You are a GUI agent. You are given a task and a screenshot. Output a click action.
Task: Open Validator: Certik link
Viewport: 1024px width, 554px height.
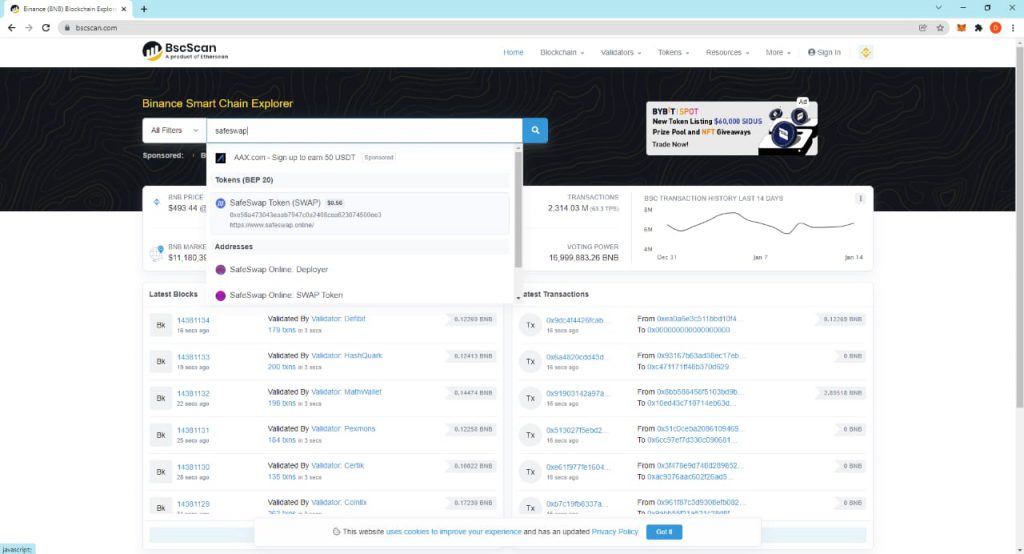338,465
